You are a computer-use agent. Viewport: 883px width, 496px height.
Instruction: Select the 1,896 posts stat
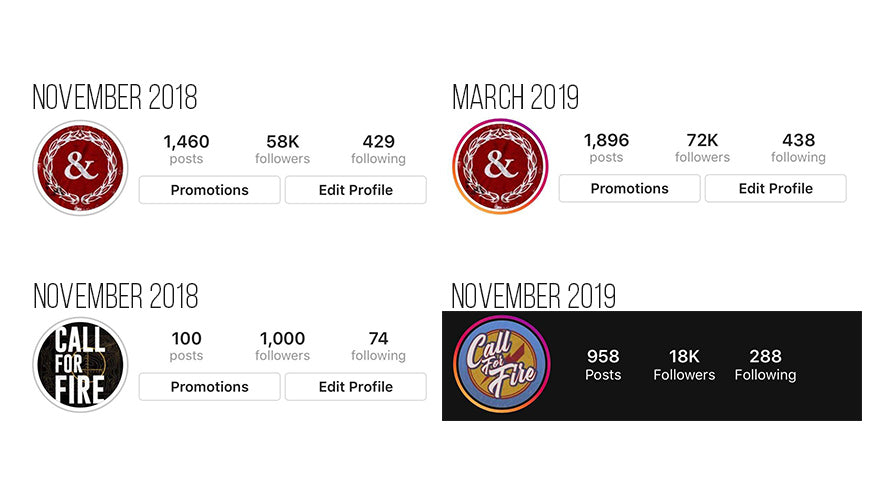[x=606, y=148]
